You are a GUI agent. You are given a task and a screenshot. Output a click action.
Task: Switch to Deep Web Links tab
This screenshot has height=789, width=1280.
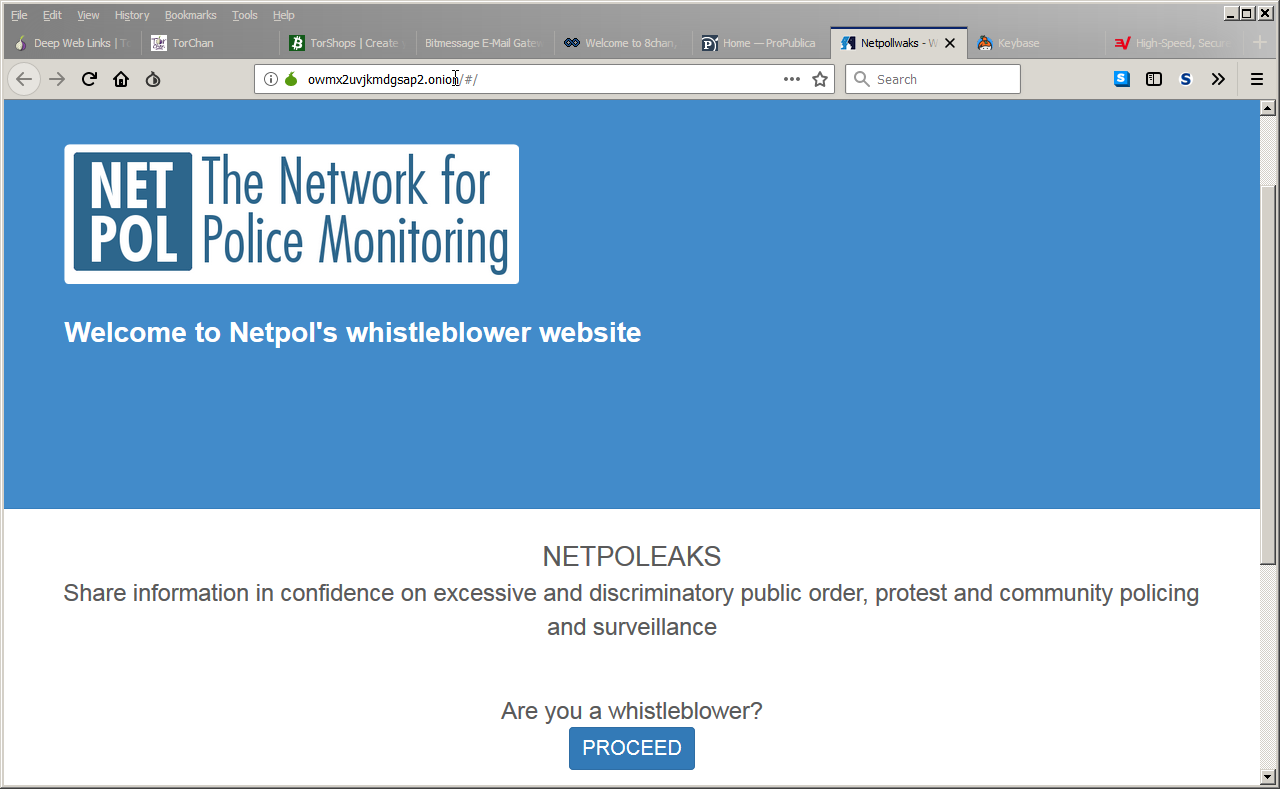tap(72, 43)
